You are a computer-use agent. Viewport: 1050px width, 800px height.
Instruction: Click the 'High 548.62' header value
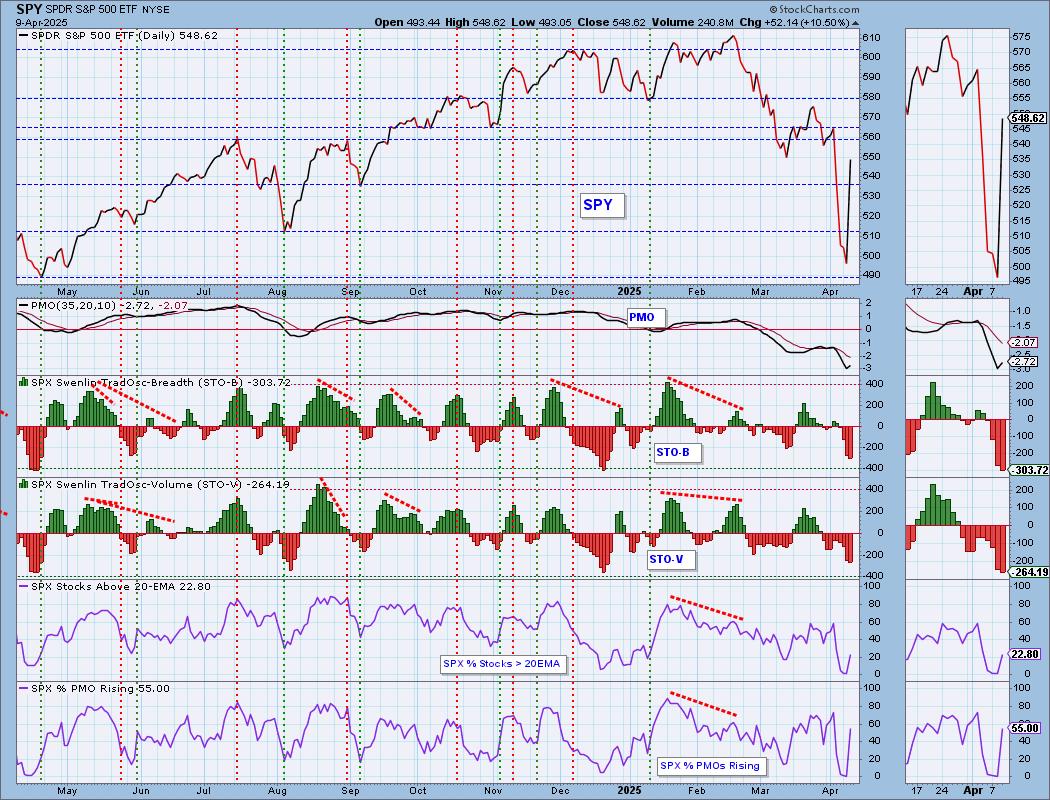475,22
